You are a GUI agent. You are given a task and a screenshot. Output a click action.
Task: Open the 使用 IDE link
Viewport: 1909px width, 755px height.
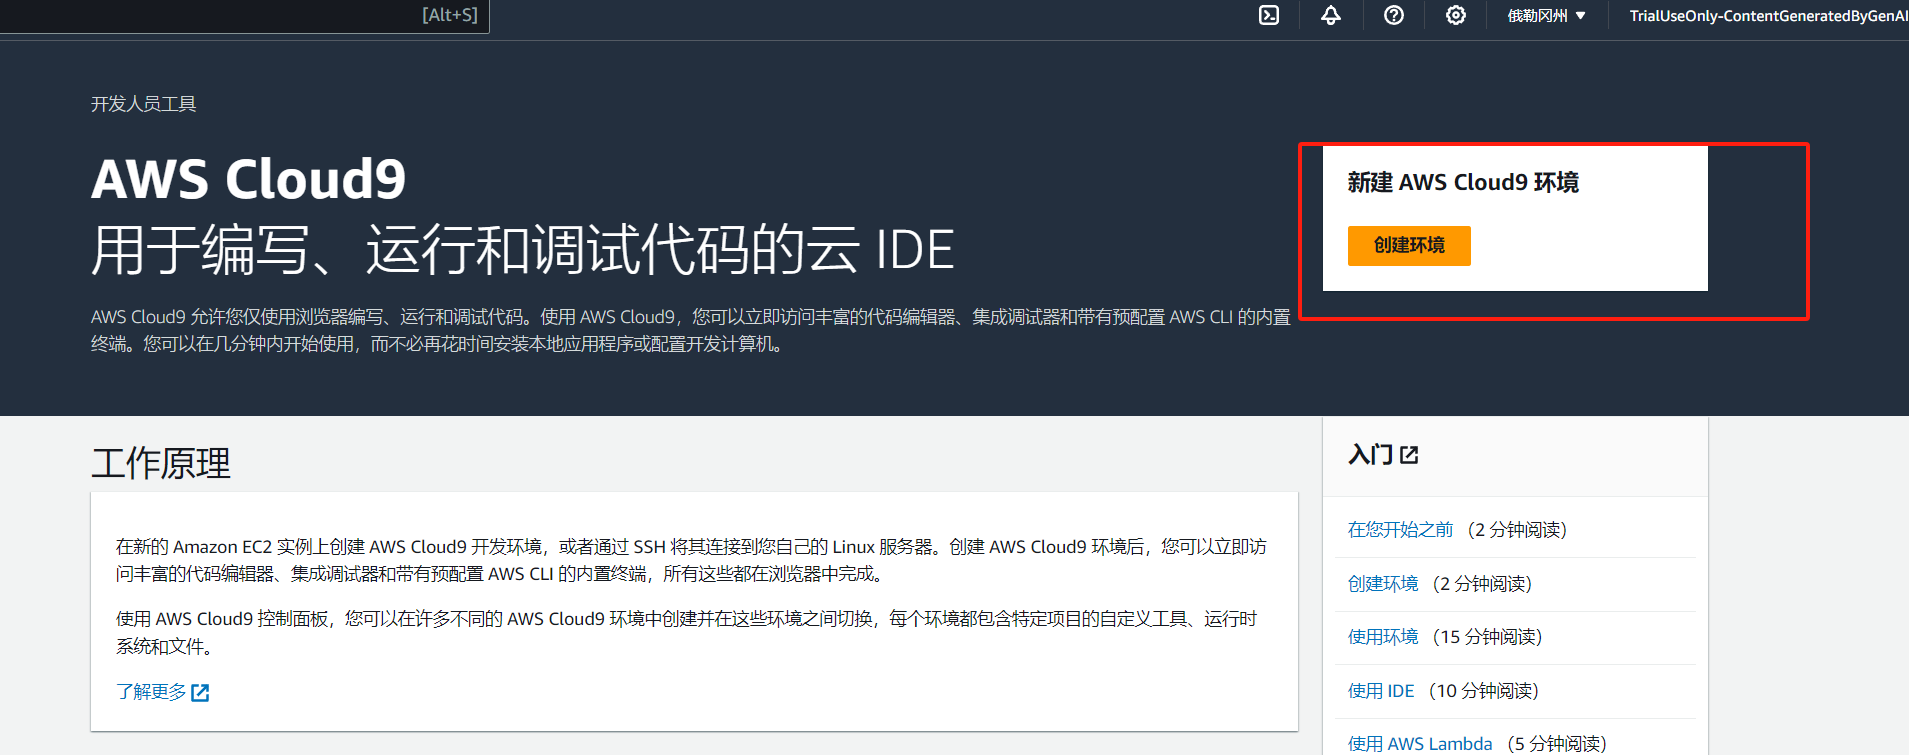(x=1381, y=690)
